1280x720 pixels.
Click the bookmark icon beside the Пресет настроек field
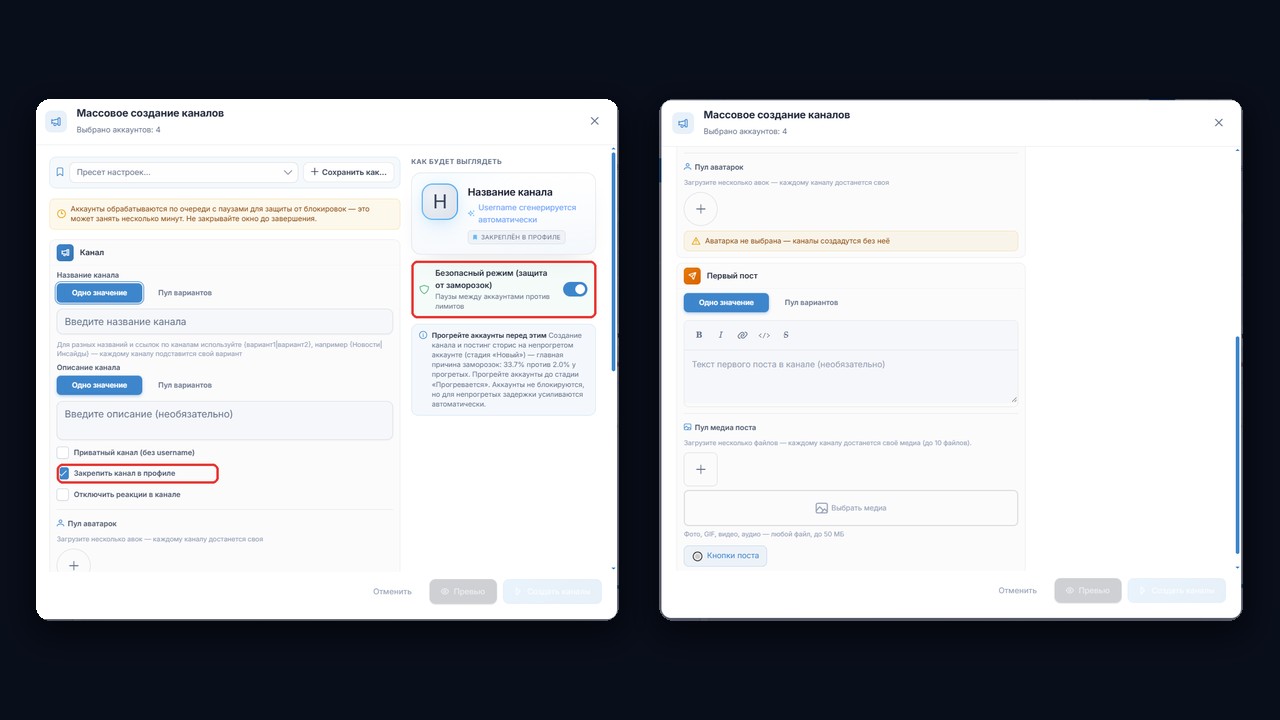tap(60, 172)
